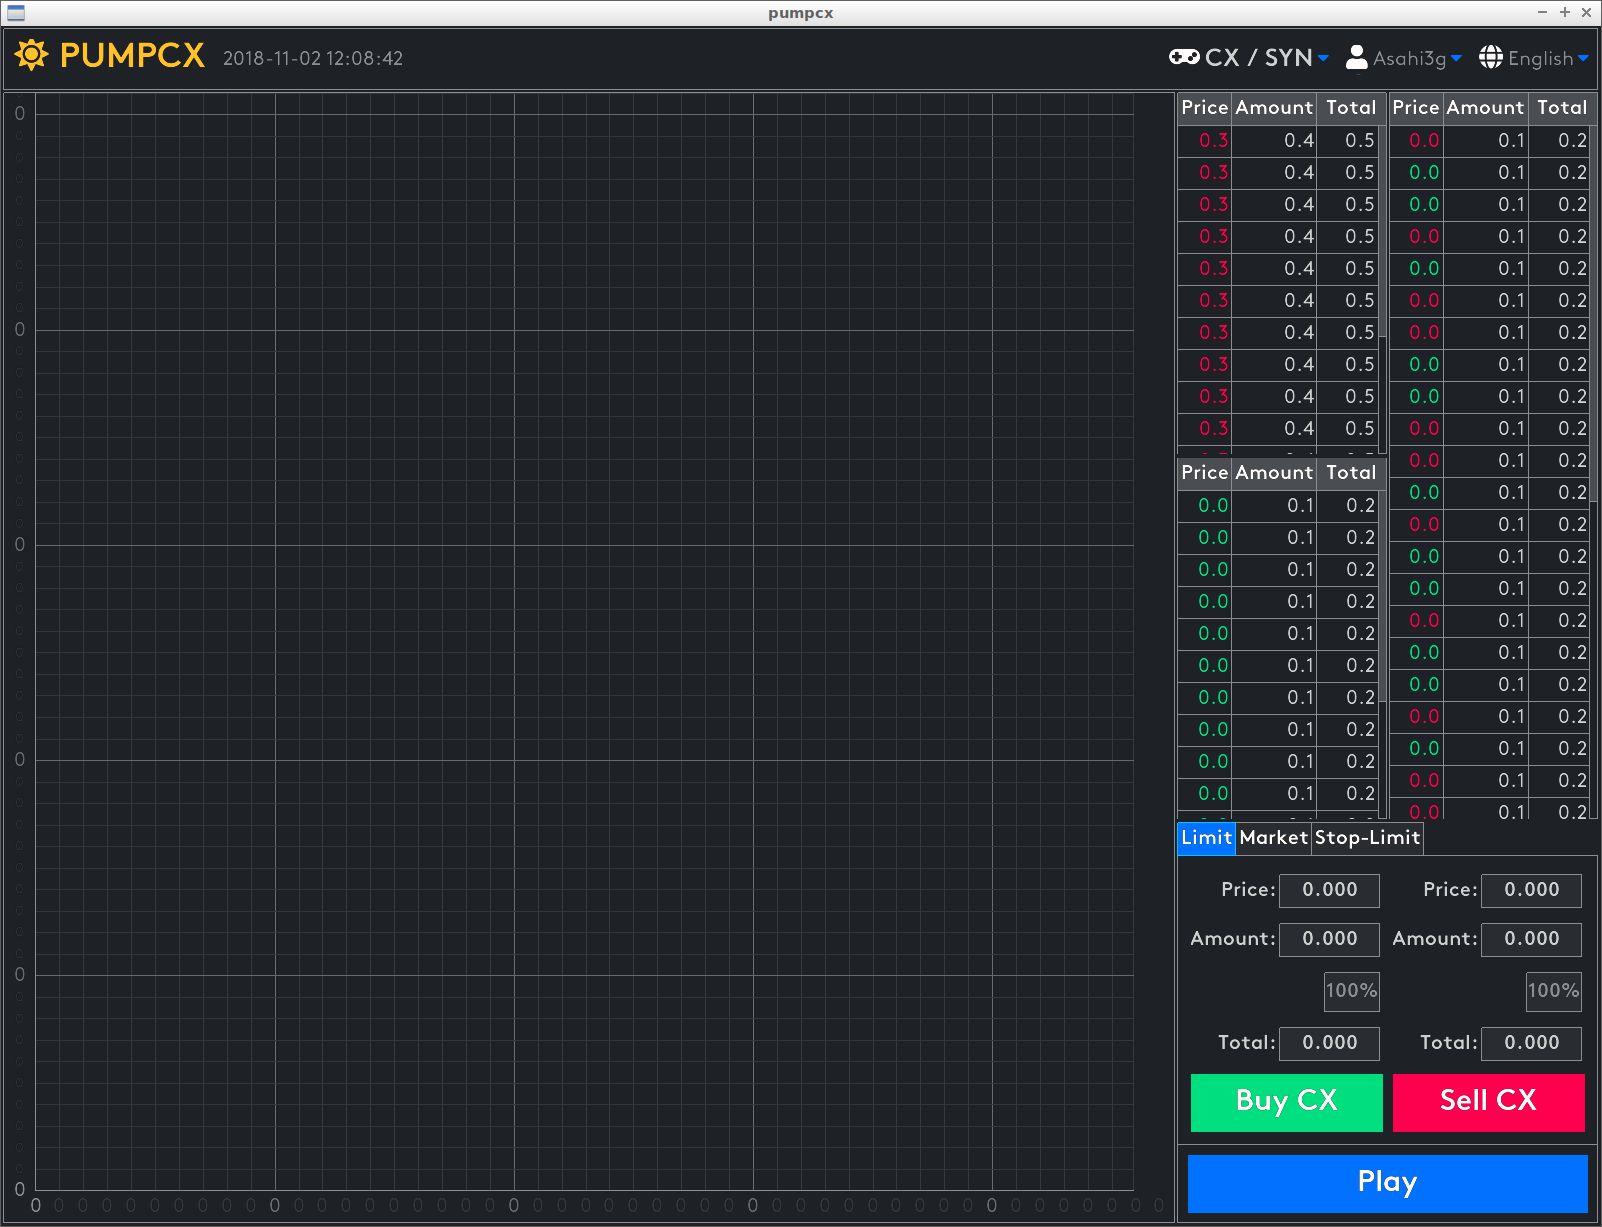Click the PUMPCX sun logo icon

point(31,55)
